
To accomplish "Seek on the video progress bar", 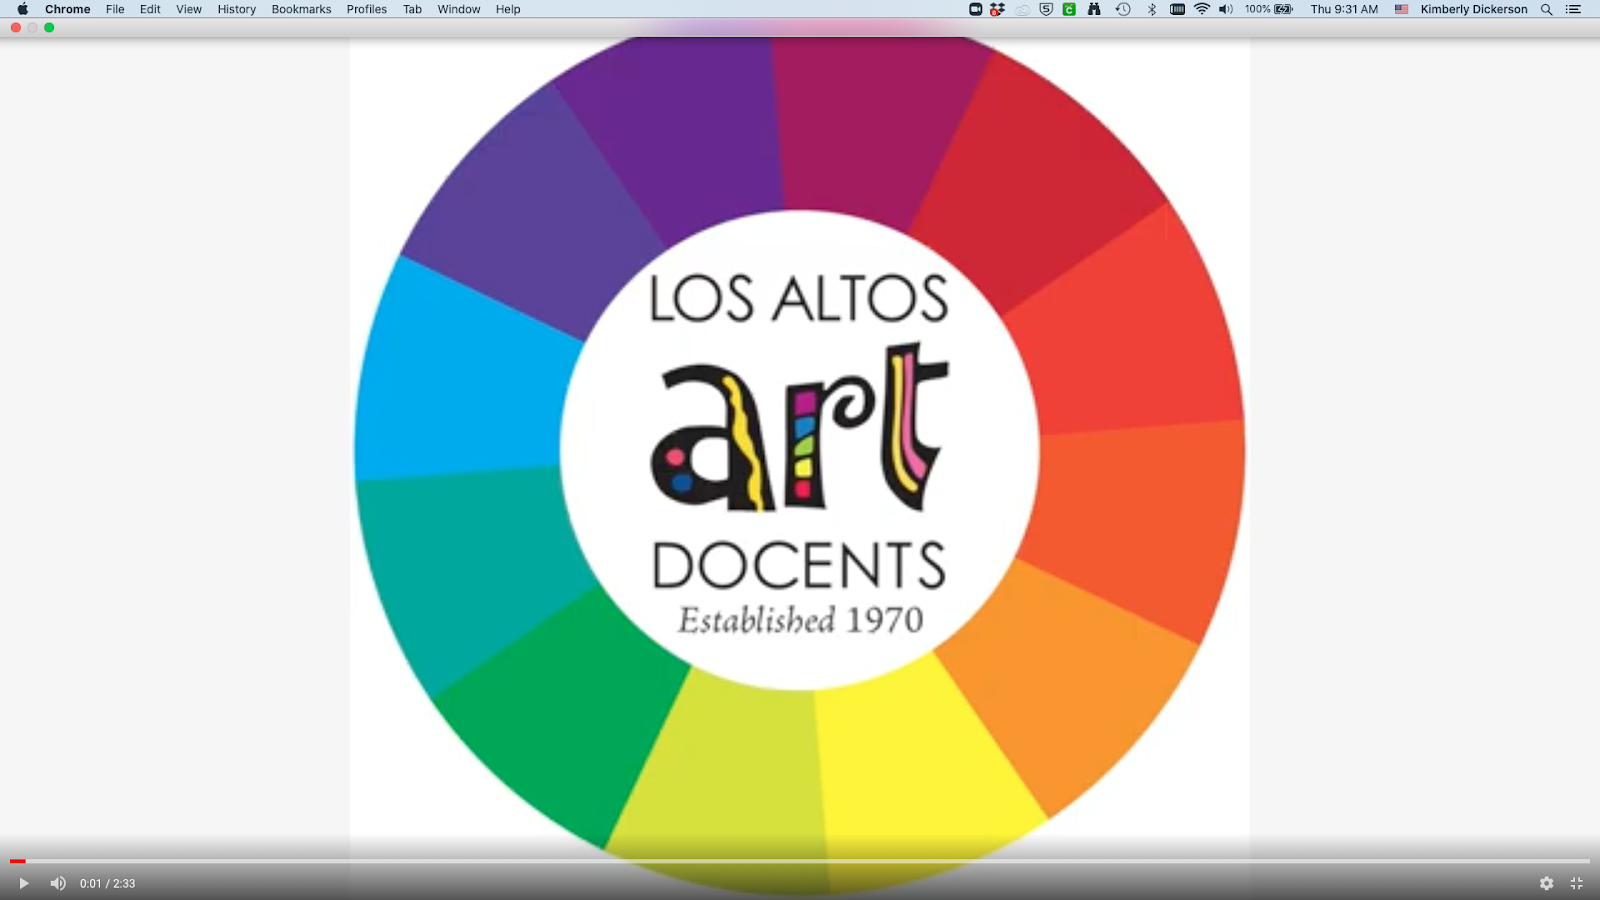I will click(x=800, y=861).
